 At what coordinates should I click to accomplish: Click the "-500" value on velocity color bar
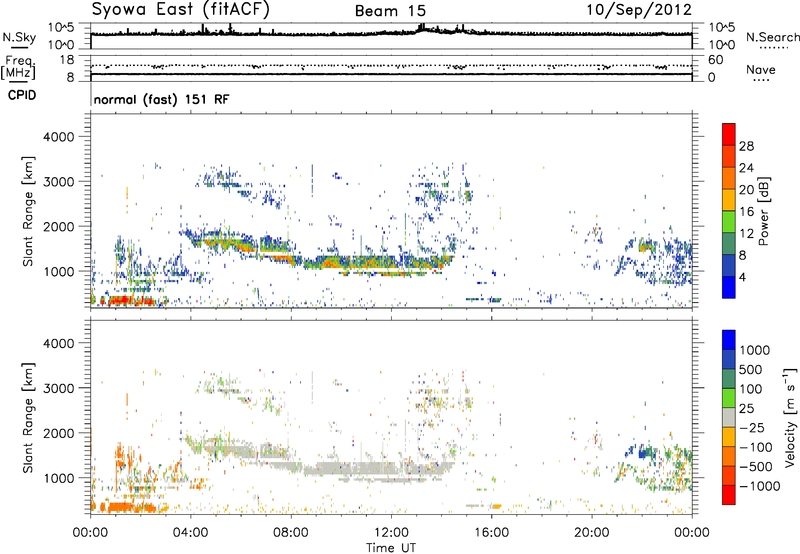tap(756, 466)
